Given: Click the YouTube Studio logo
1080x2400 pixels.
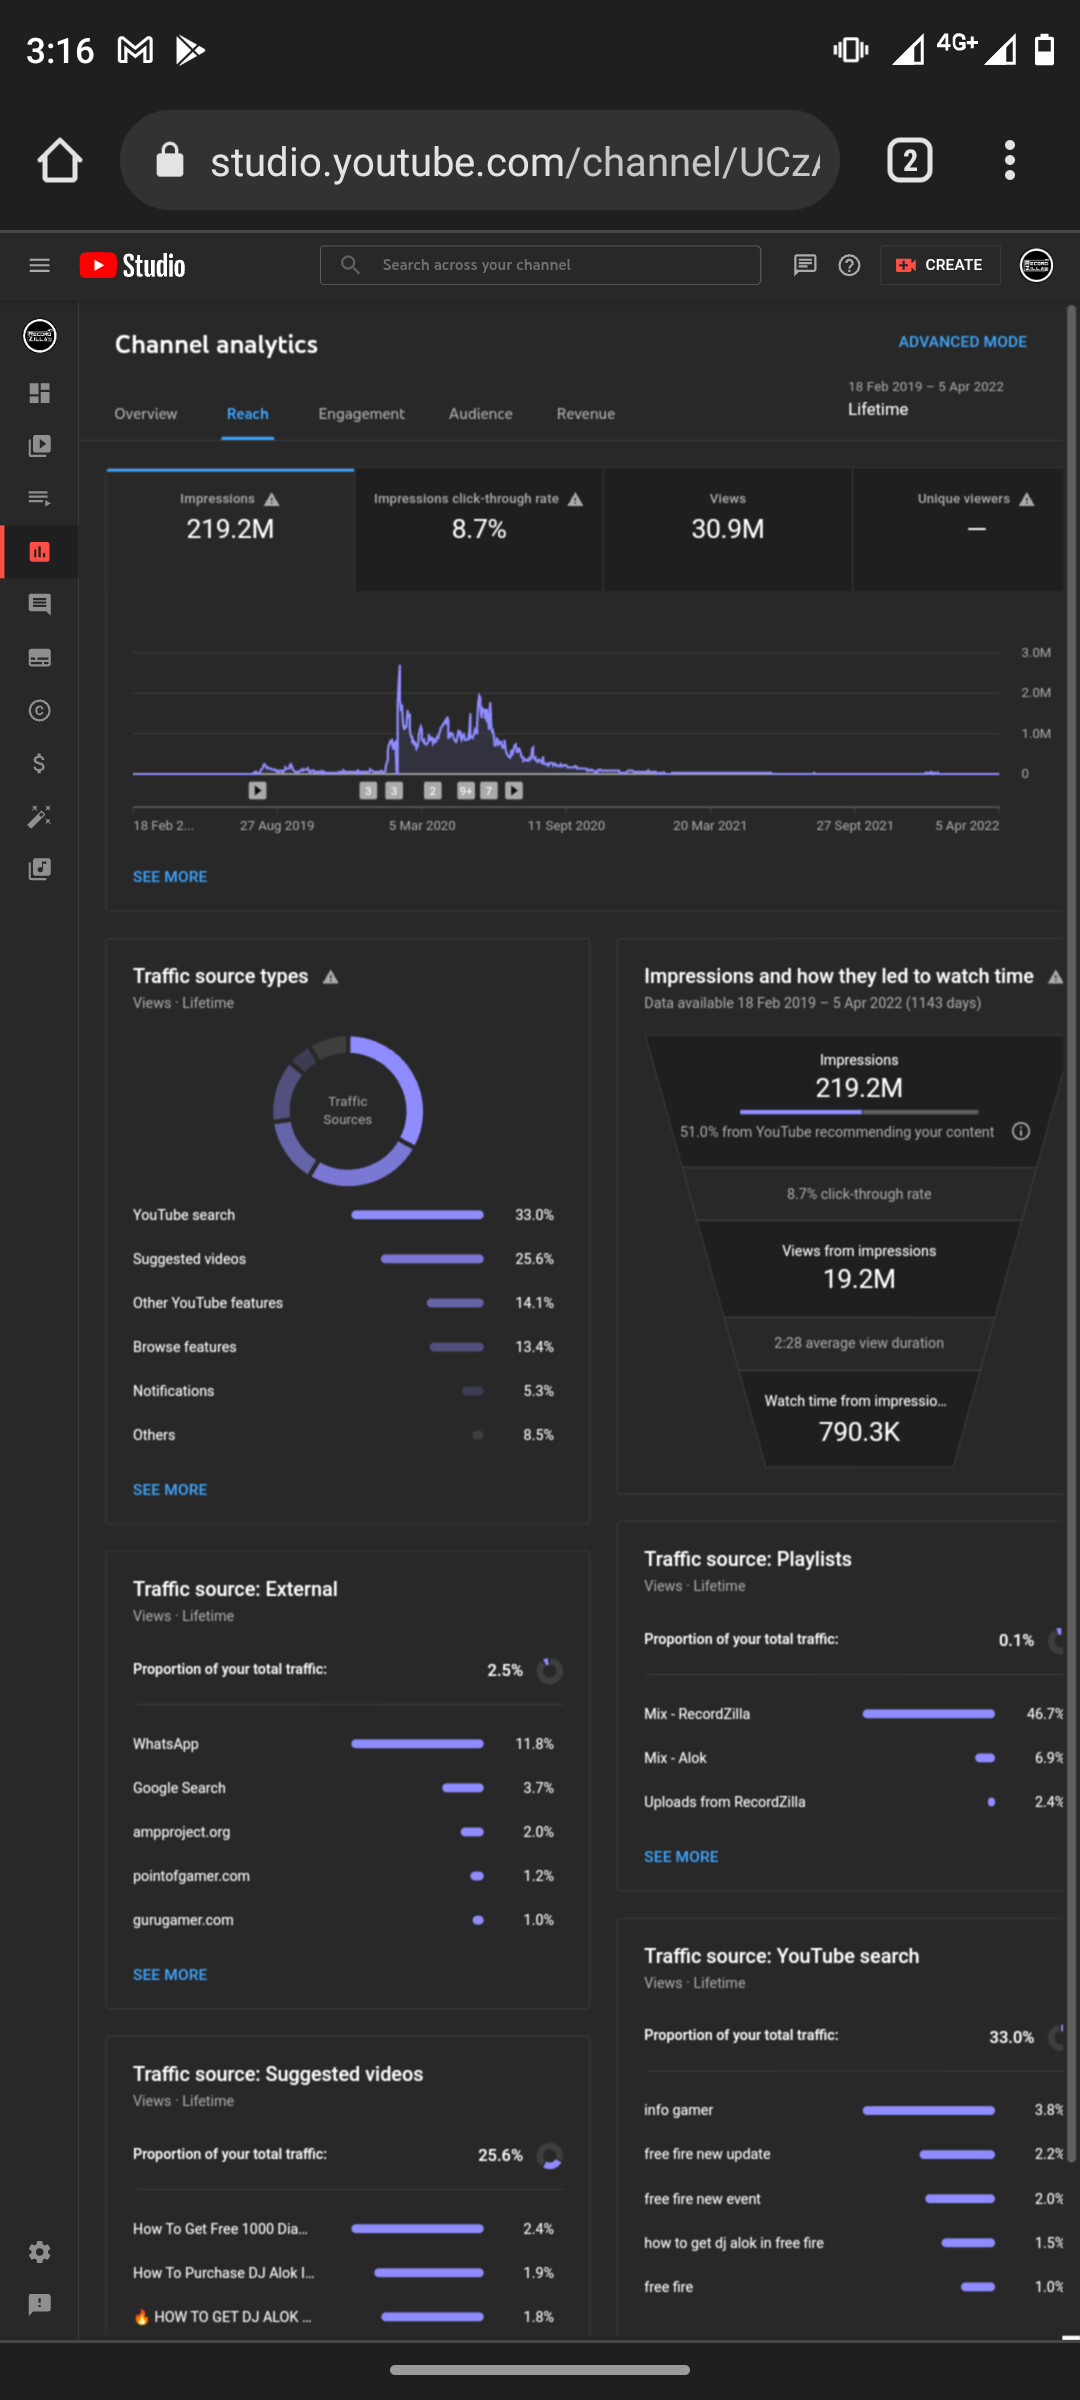Looking at the screenshot, I should pyautogui.click(x=133, y=265).
